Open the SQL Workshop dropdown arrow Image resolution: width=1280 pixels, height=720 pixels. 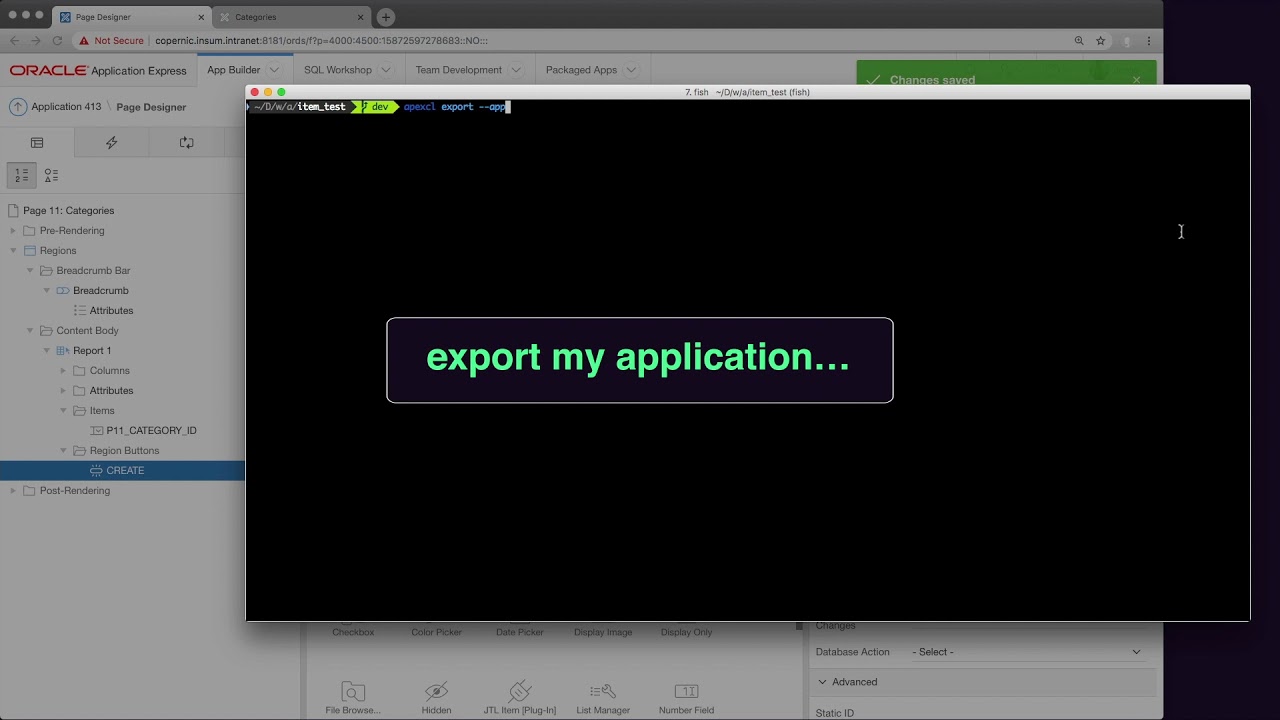[384, 70]
